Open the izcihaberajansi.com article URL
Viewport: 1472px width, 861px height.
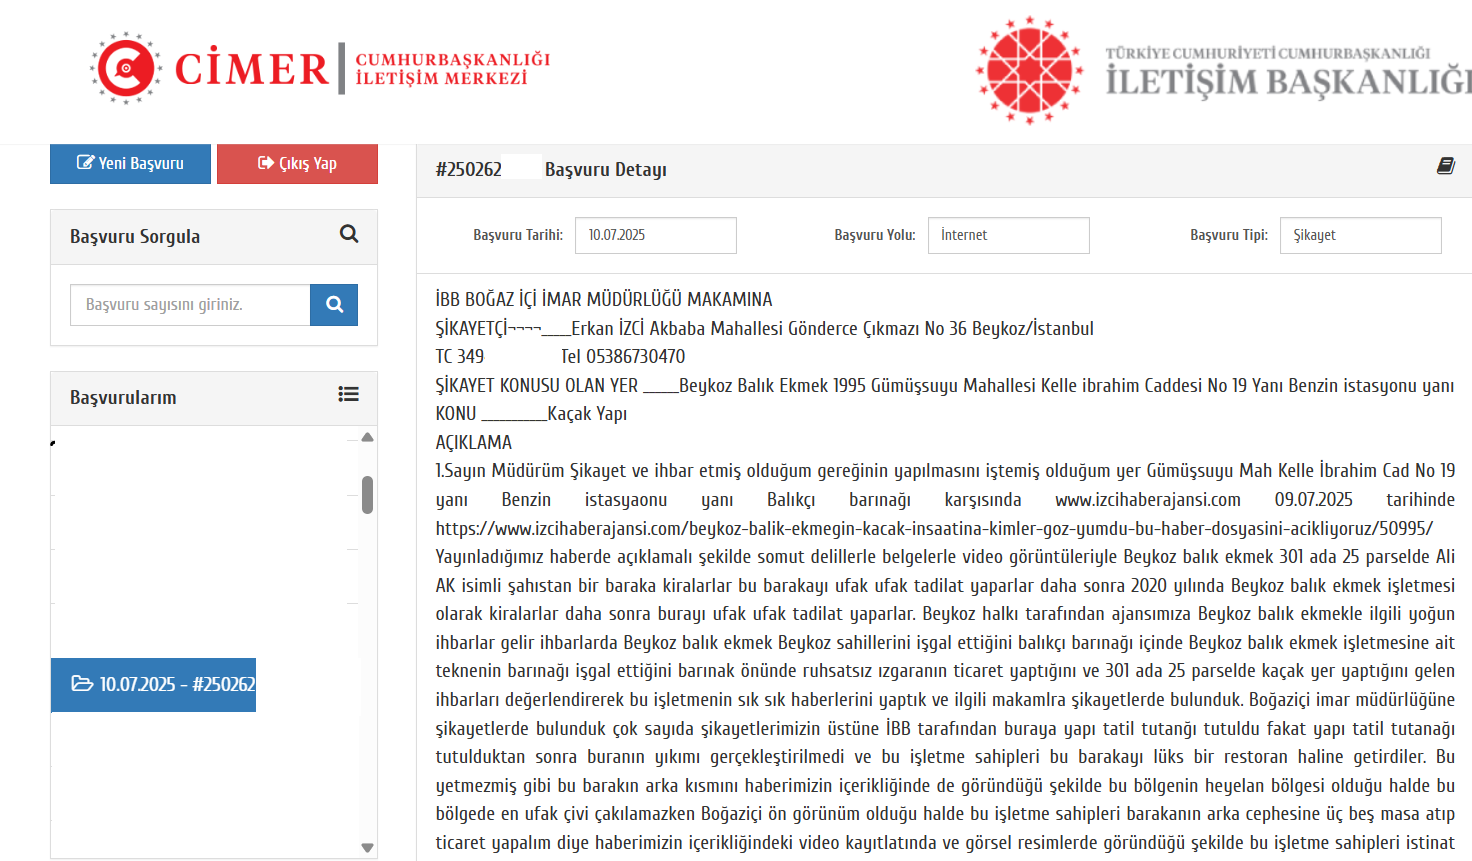(933, 528)
